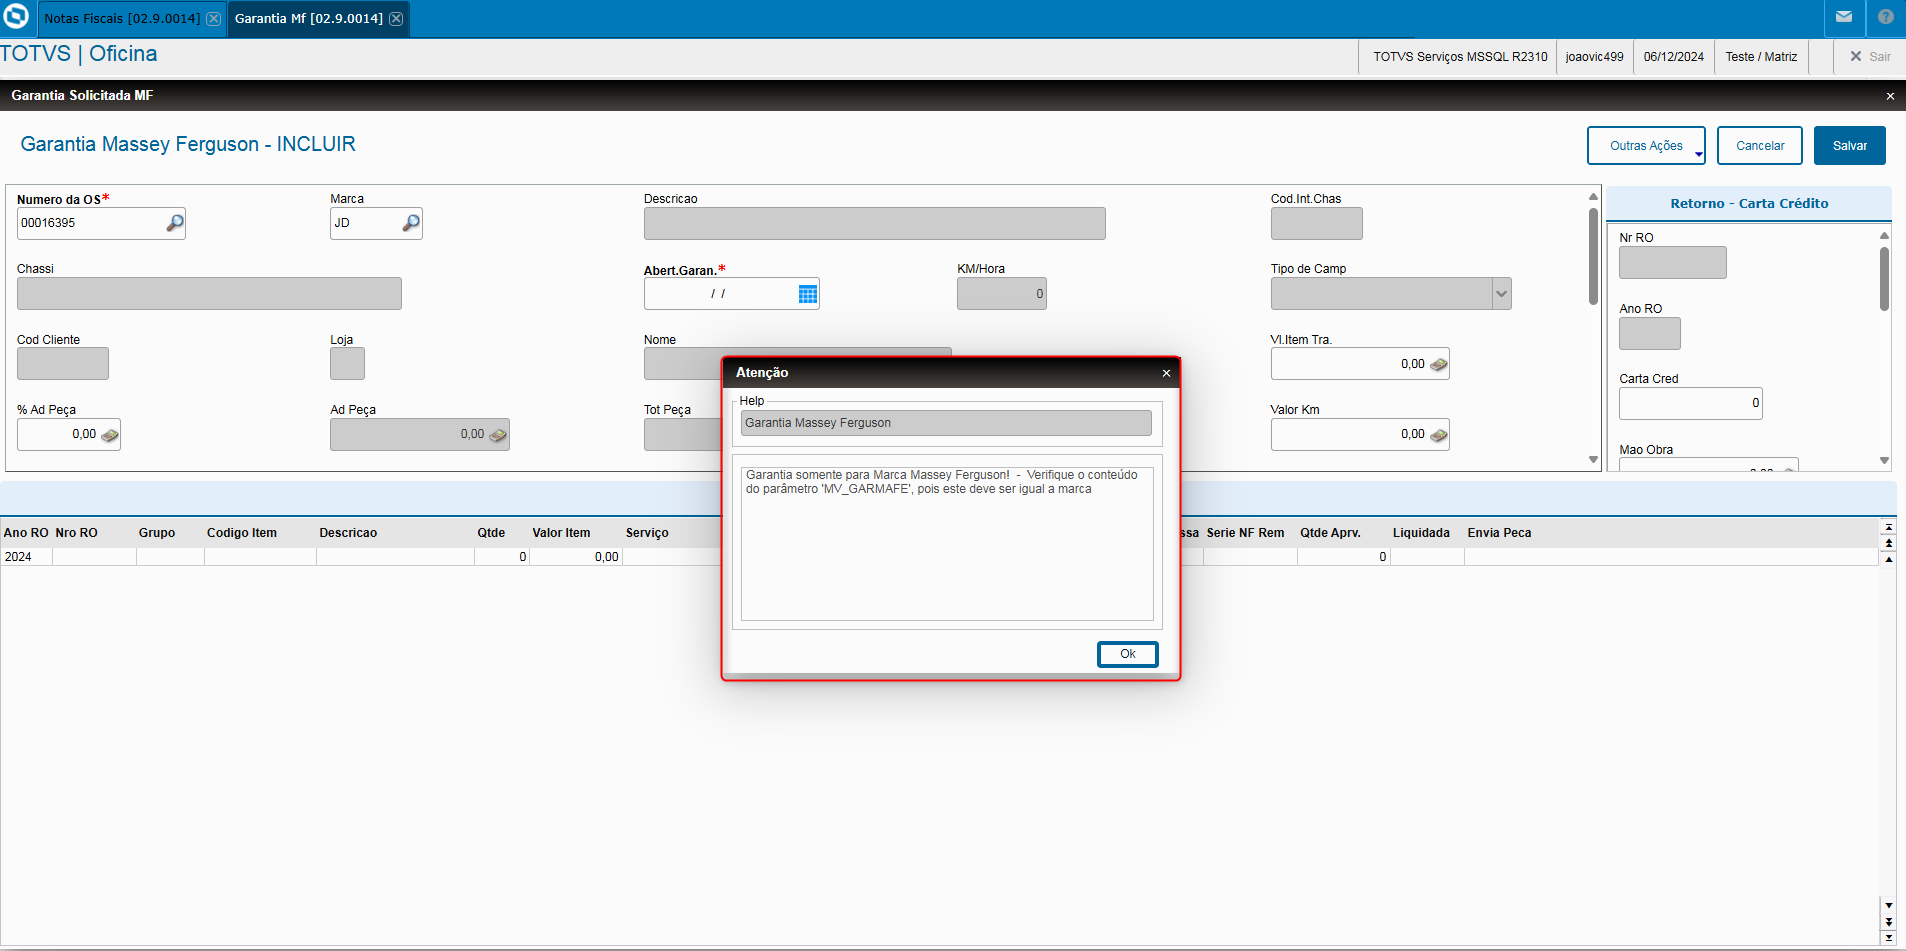Screen dimensions: 1906x951
Task: Sort by Envia Peca column header
Action: 1499,533
